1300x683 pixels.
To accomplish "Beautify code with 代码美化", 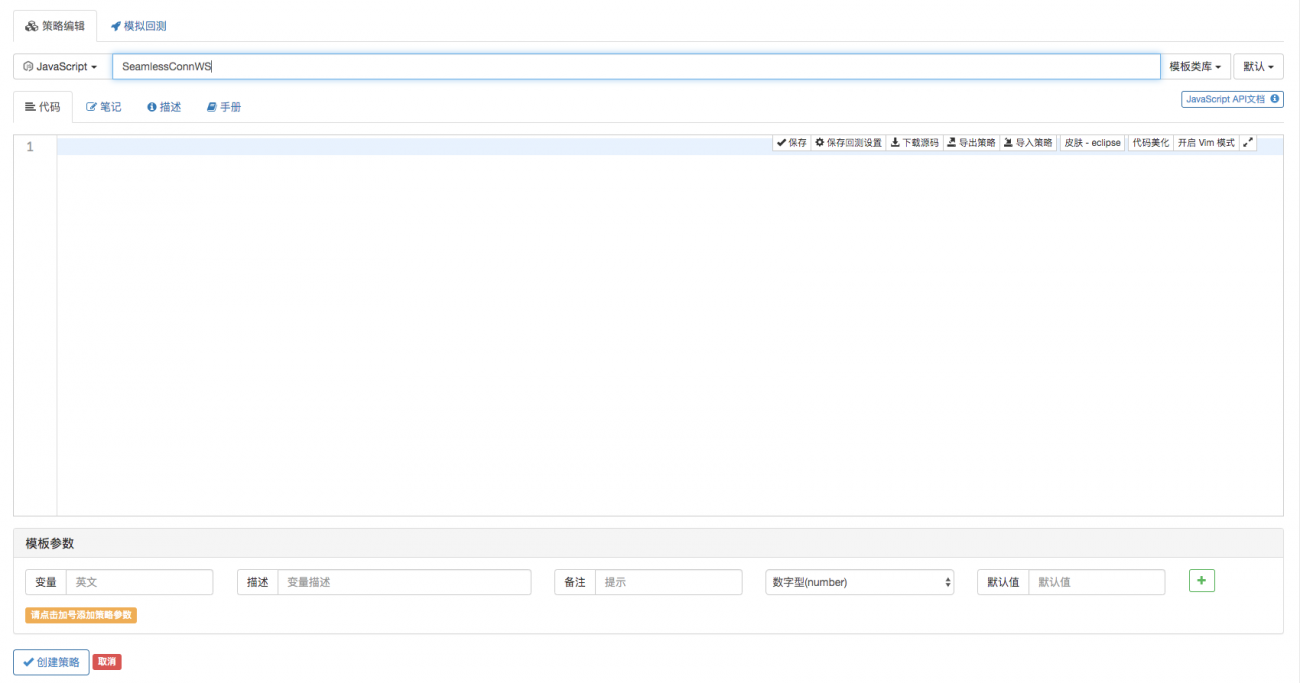I will point(1150,143).
